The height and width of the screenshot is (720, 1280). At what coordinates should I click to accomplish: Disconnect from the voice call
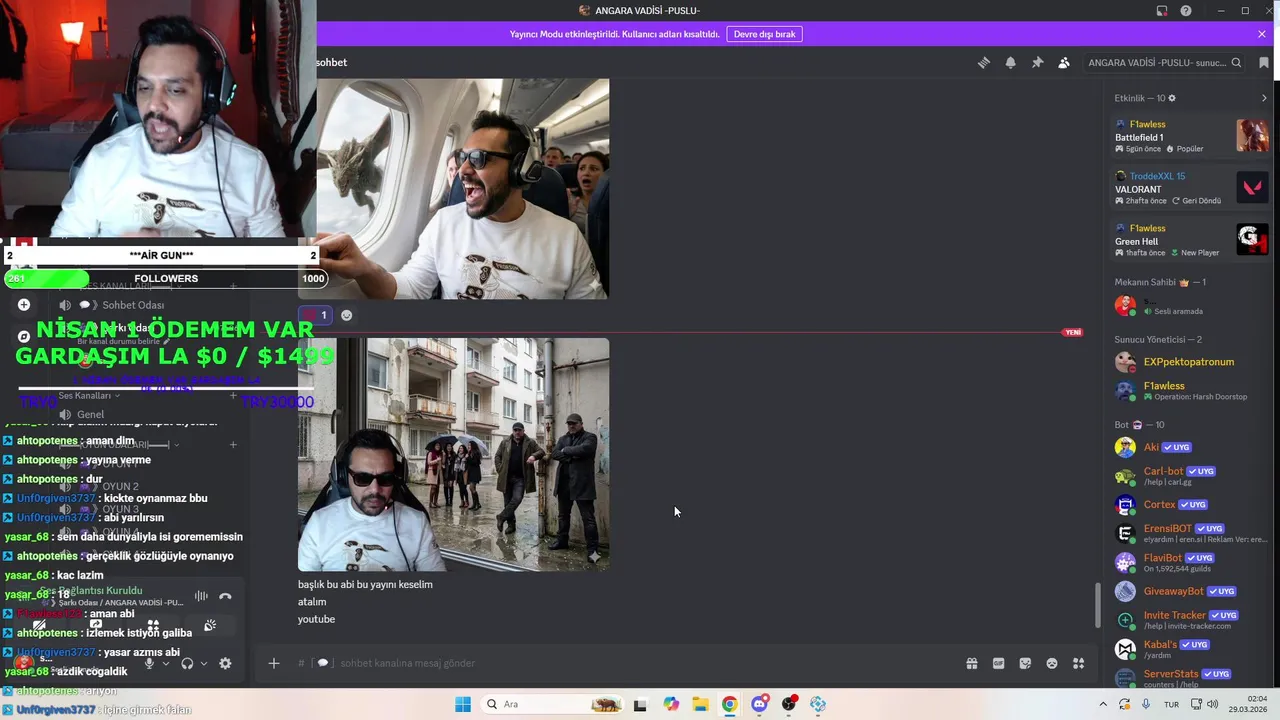pyautogui.click(x=225, y=597)
